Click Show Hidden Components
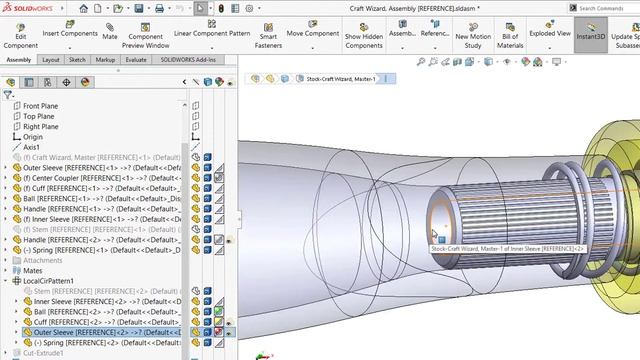 coord(364,36)
